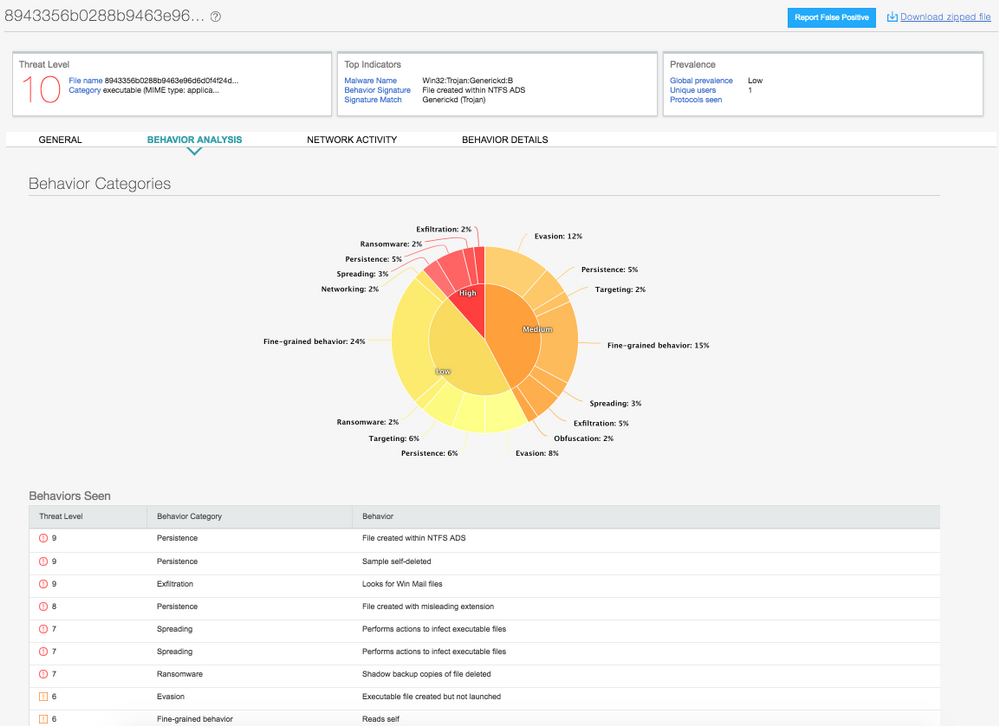Click the Behavior Category column header

coord(189,517)
